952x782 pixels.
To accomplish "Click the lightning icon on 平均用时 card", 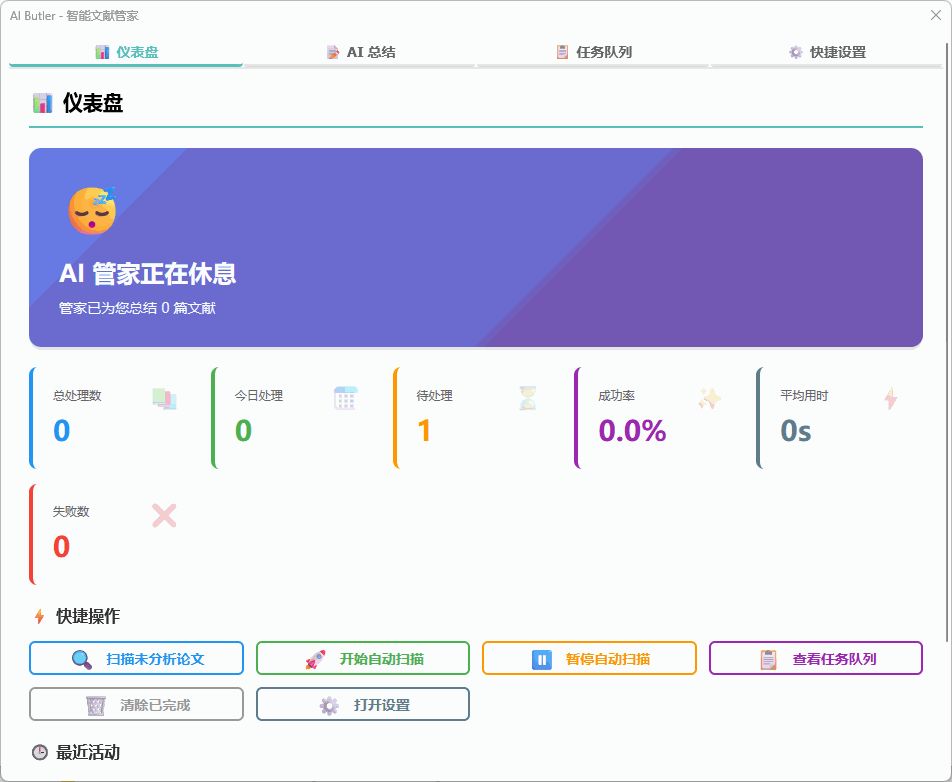I will [889, 398].
